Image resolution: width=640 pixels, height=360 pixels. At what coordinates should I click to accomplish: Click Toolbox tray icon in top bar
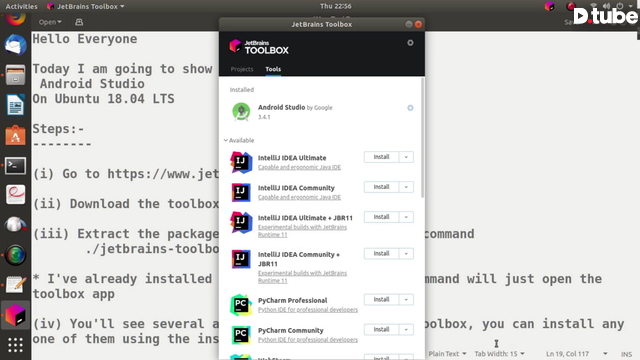[x=549, y=6]
